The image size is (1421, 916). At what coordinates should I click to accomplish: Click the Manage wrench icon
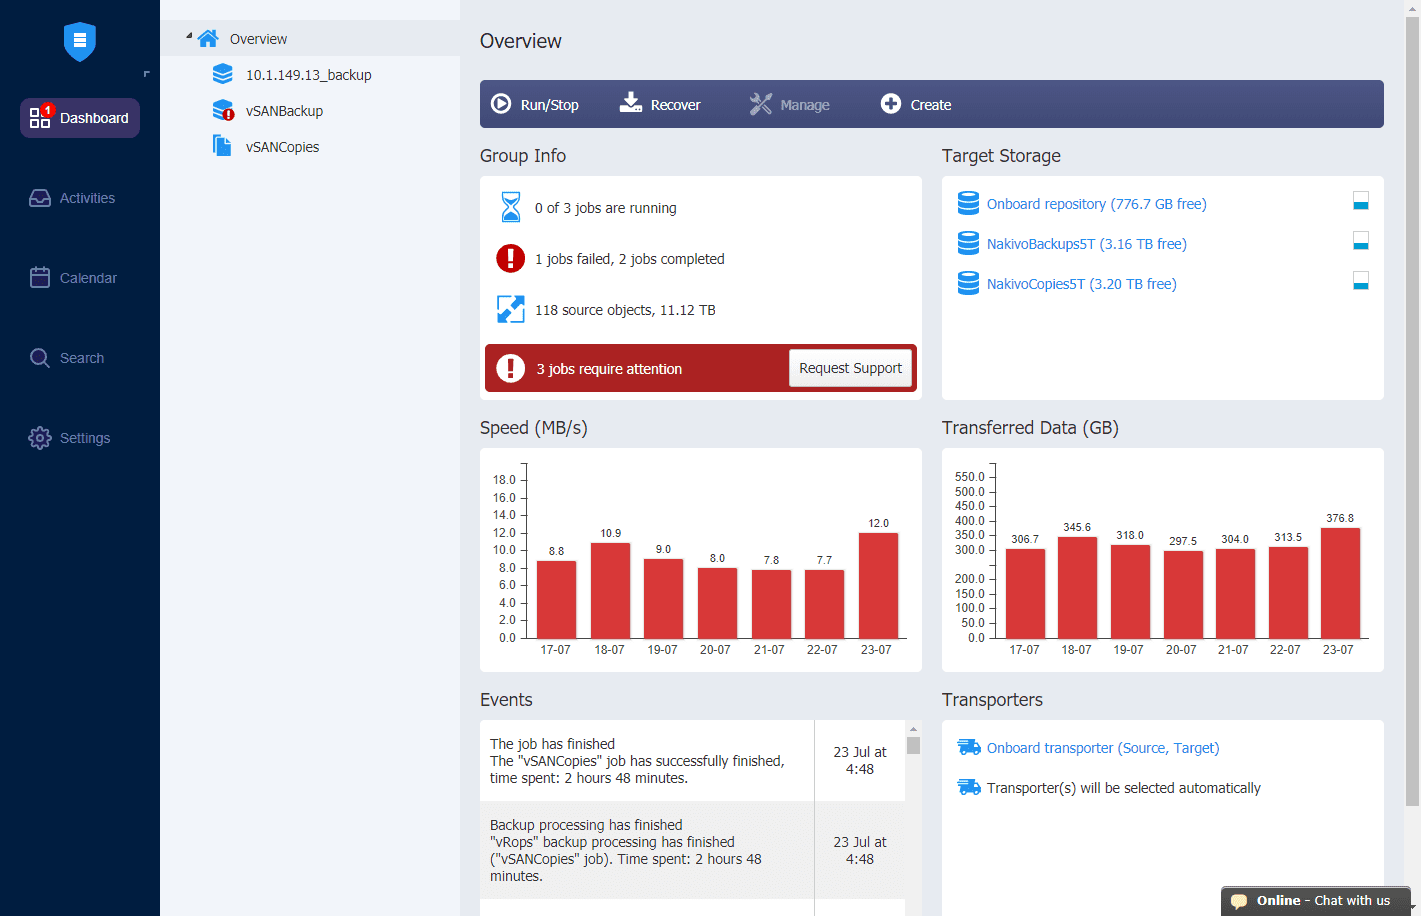[x=761, y=103]
